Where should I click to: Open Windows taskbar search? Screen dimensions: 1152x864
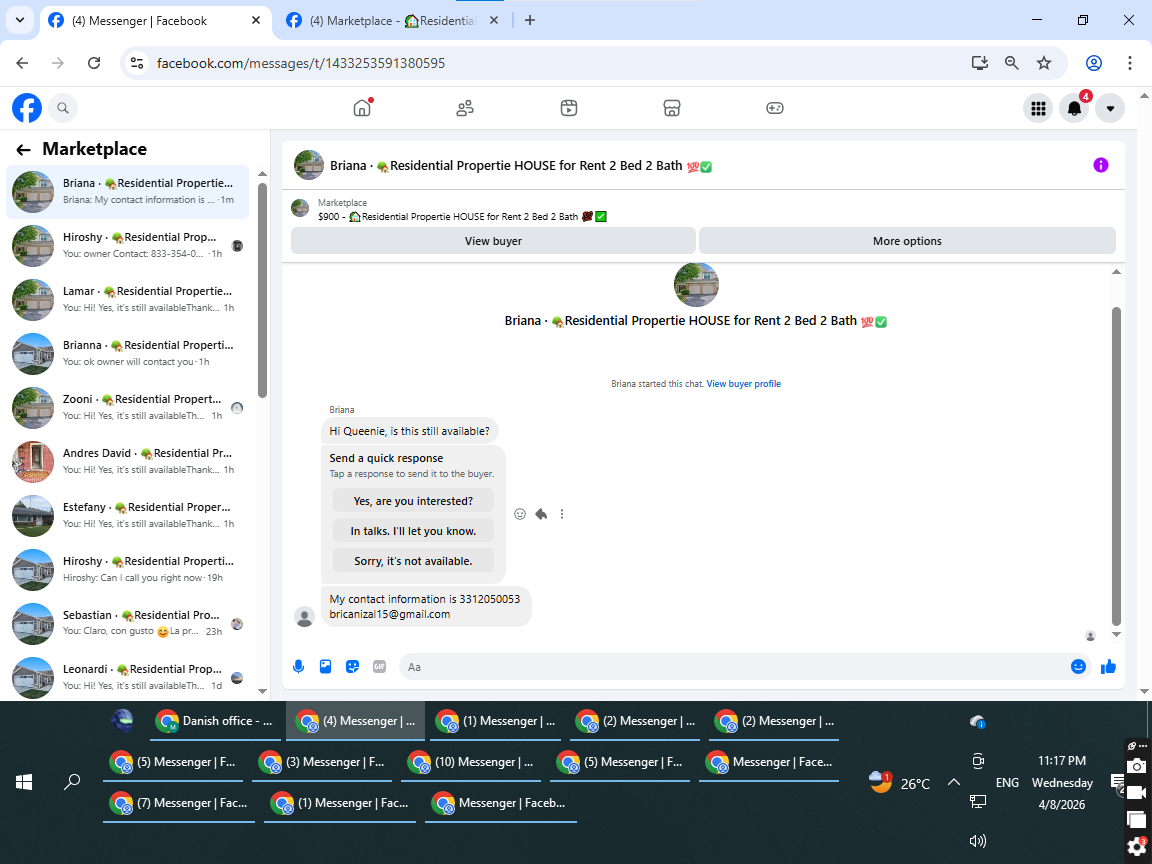[72, 782]
